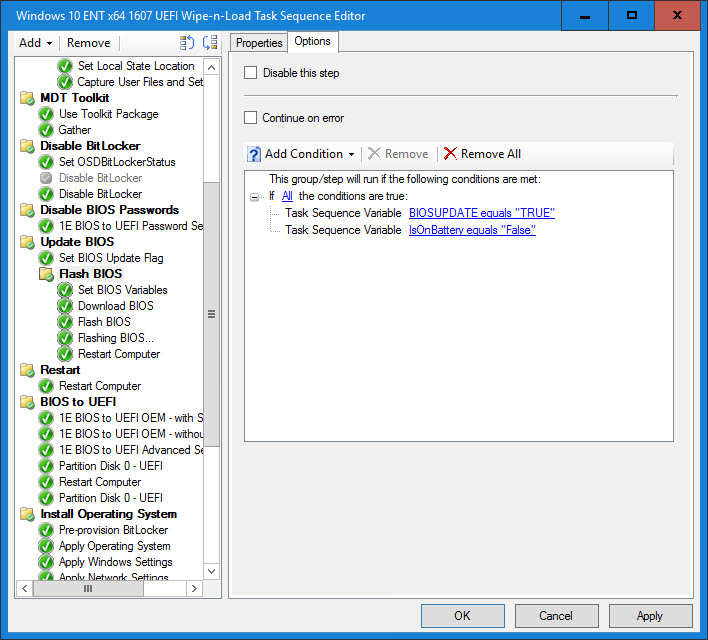Click the greyed-out disabled Disable BITLocker step icon
The height and width of the screenshot is (640, 708).
point(46,178)
